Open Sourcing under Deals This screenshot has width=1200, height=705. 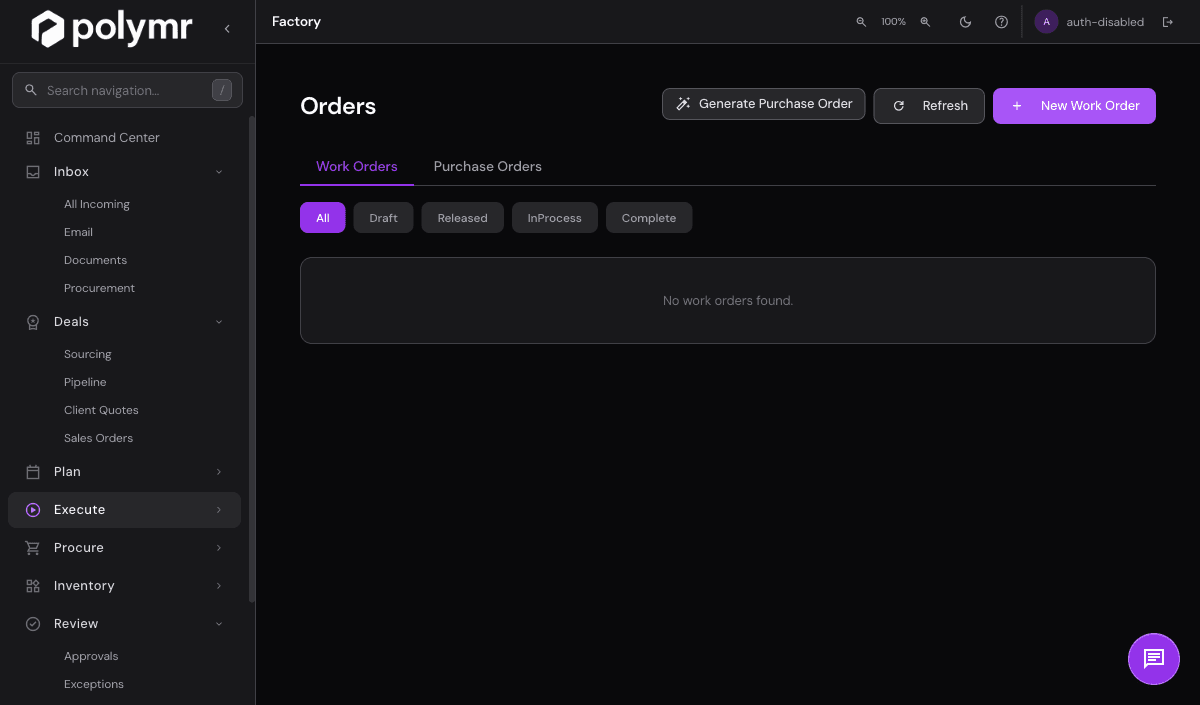coord(88,354)
